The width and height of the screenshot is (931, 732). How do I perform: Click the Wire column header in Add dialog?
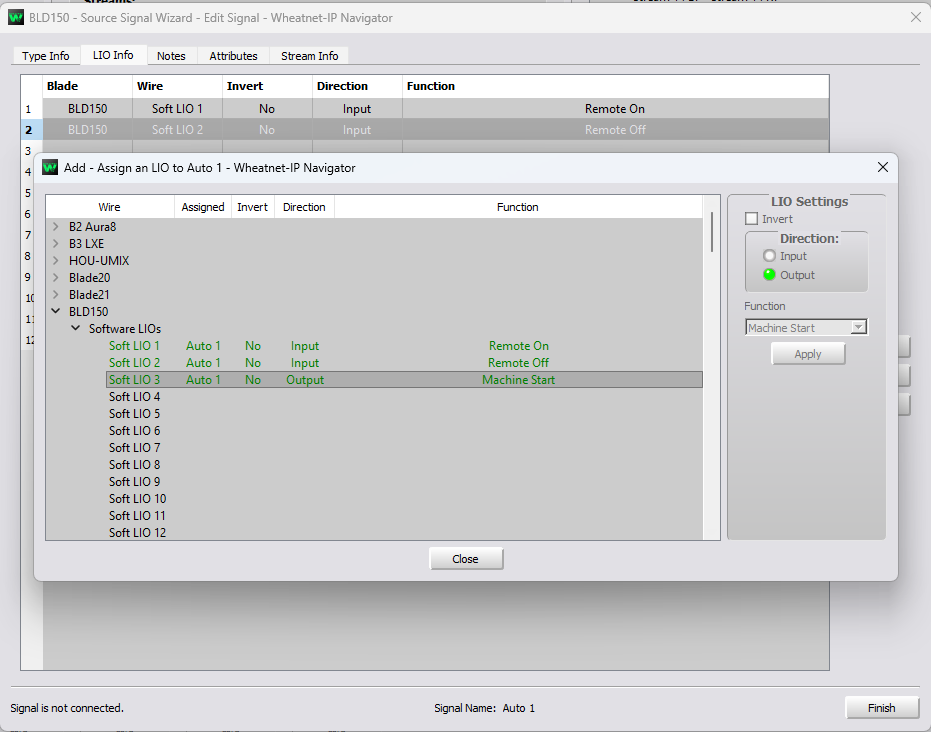[110, 207]
